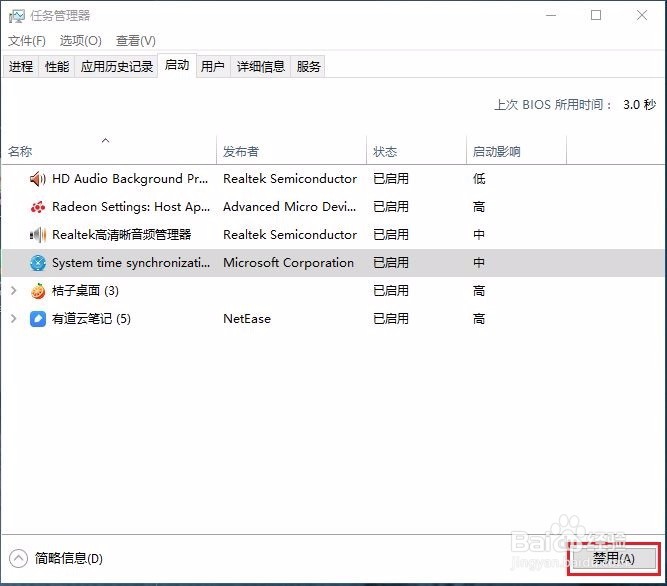Open the 选项(O) menu
The image size is (667, 586).
coord(80,41)
